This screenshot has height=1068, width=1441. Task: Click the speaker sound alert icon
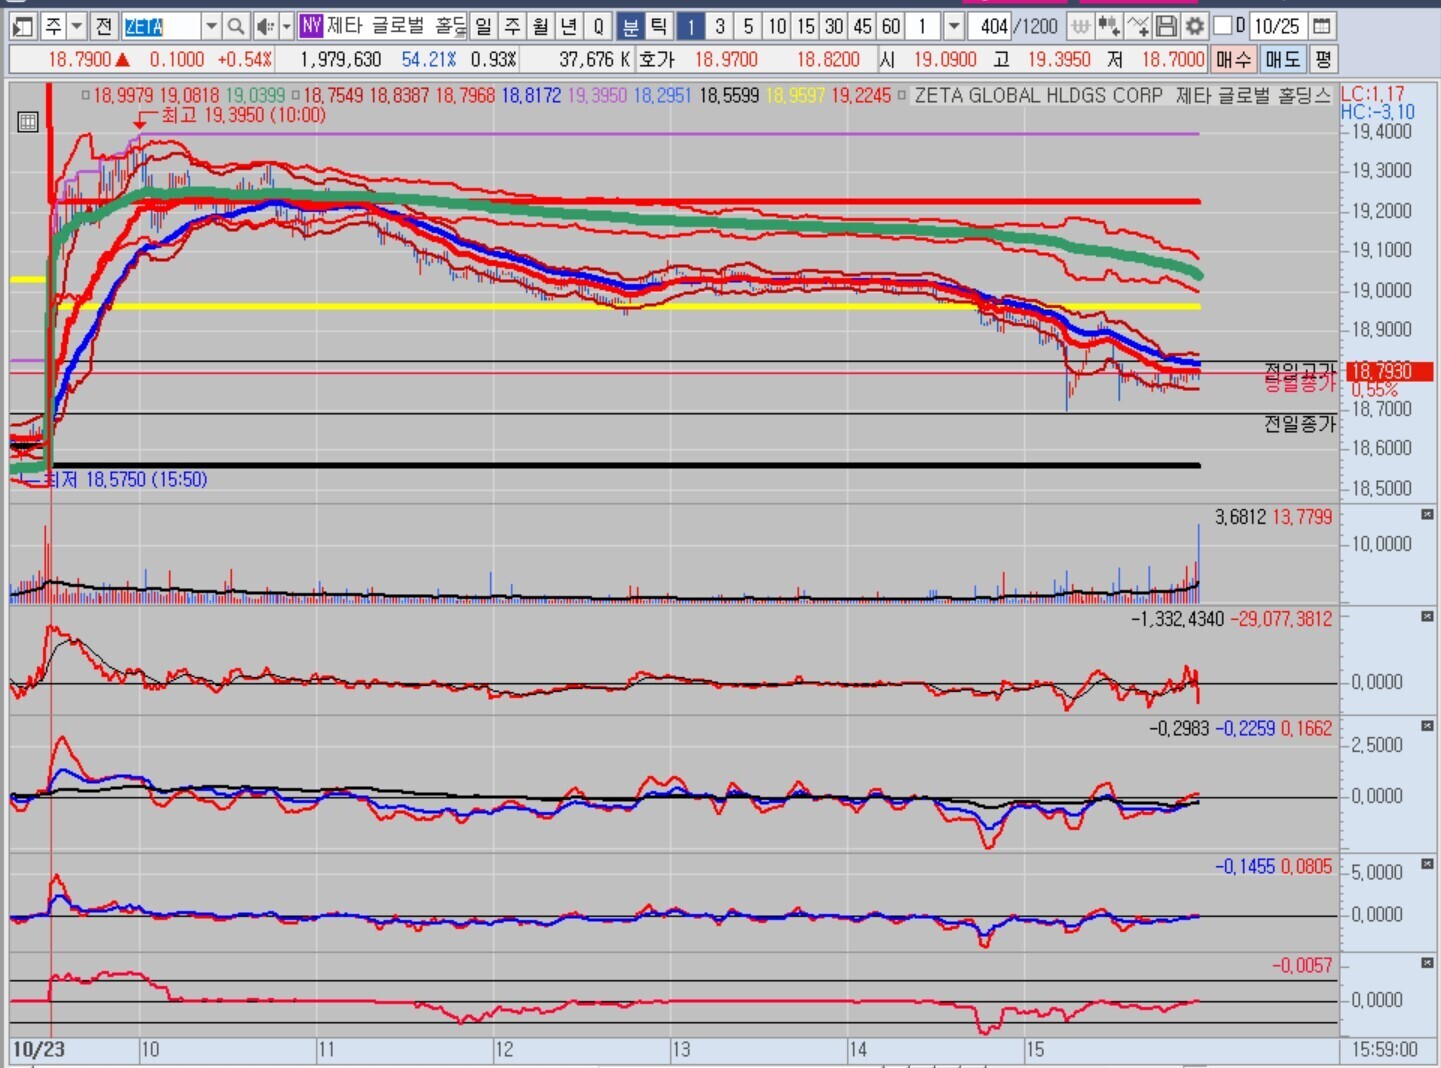coord(263,26)
